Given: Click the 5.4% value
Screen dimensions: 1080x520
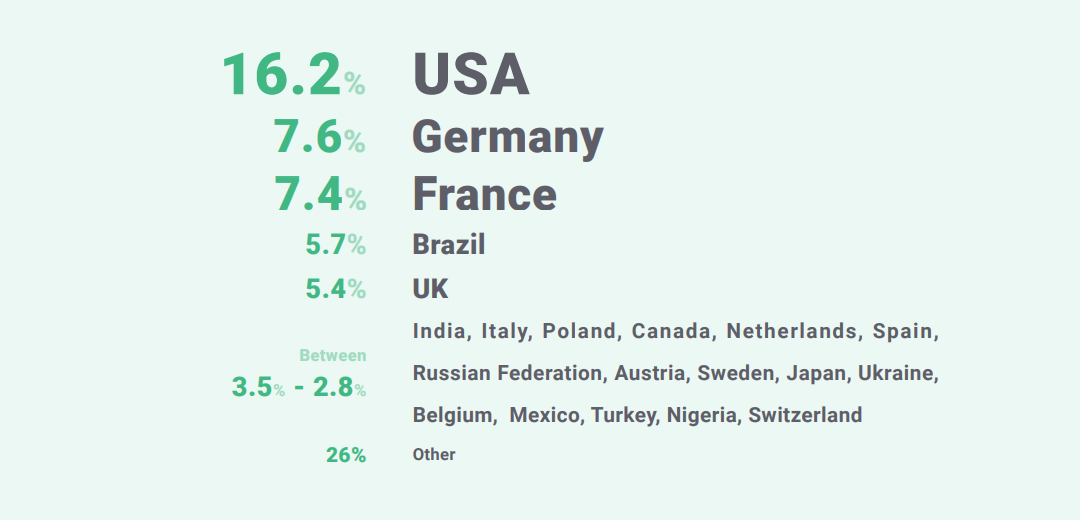Looking at the screenshot, I should pos(335,290).
